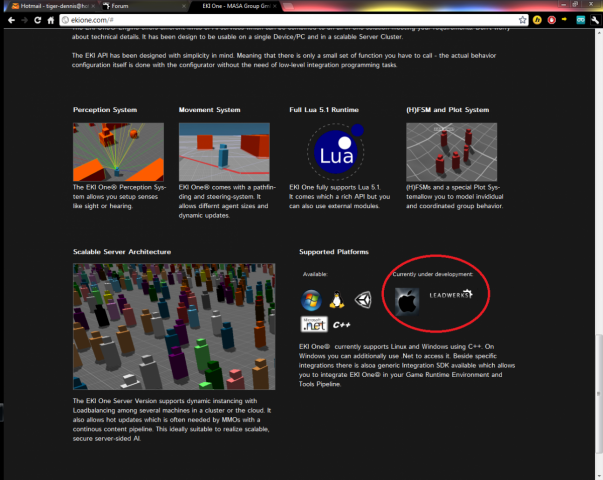Go to browser home page icon

(x=49, y=19)
